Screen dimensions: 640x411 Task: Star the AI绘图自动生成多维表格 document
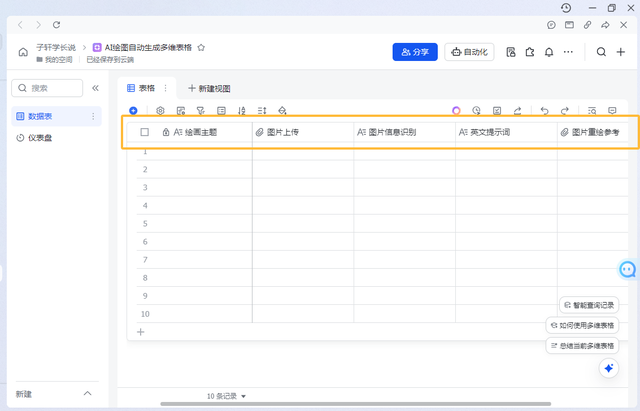pyautogui.click(x=201, y=47)
